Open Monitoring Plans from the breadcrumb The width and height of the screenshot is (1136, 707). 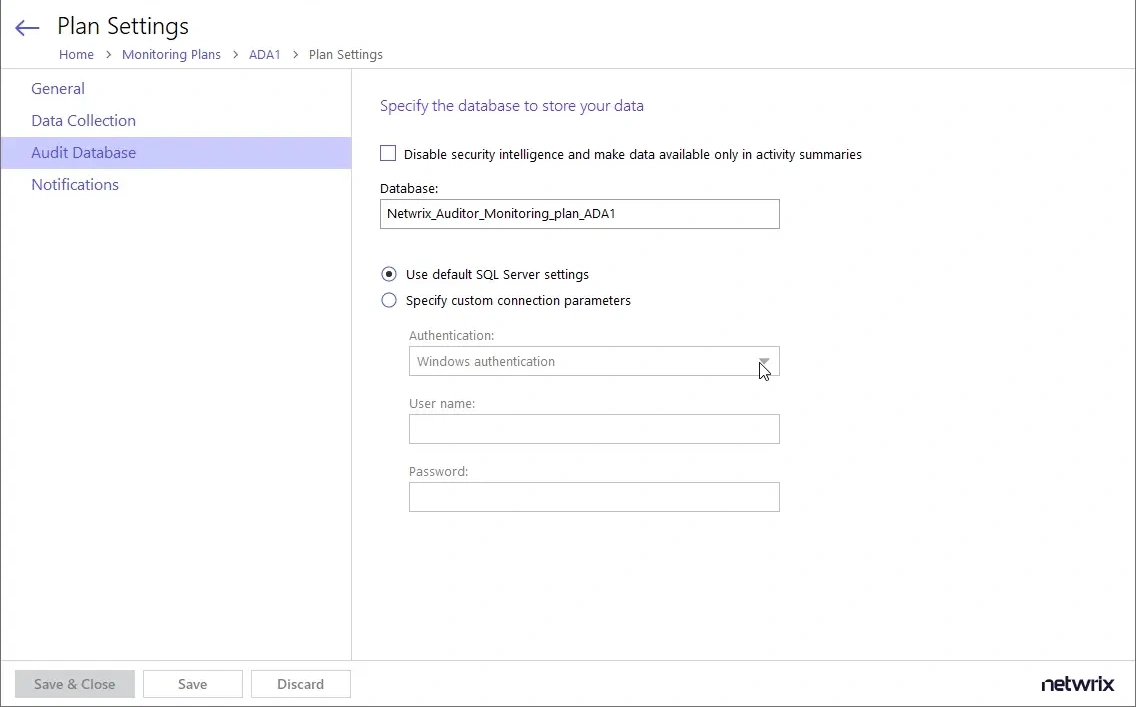[171, 54]
